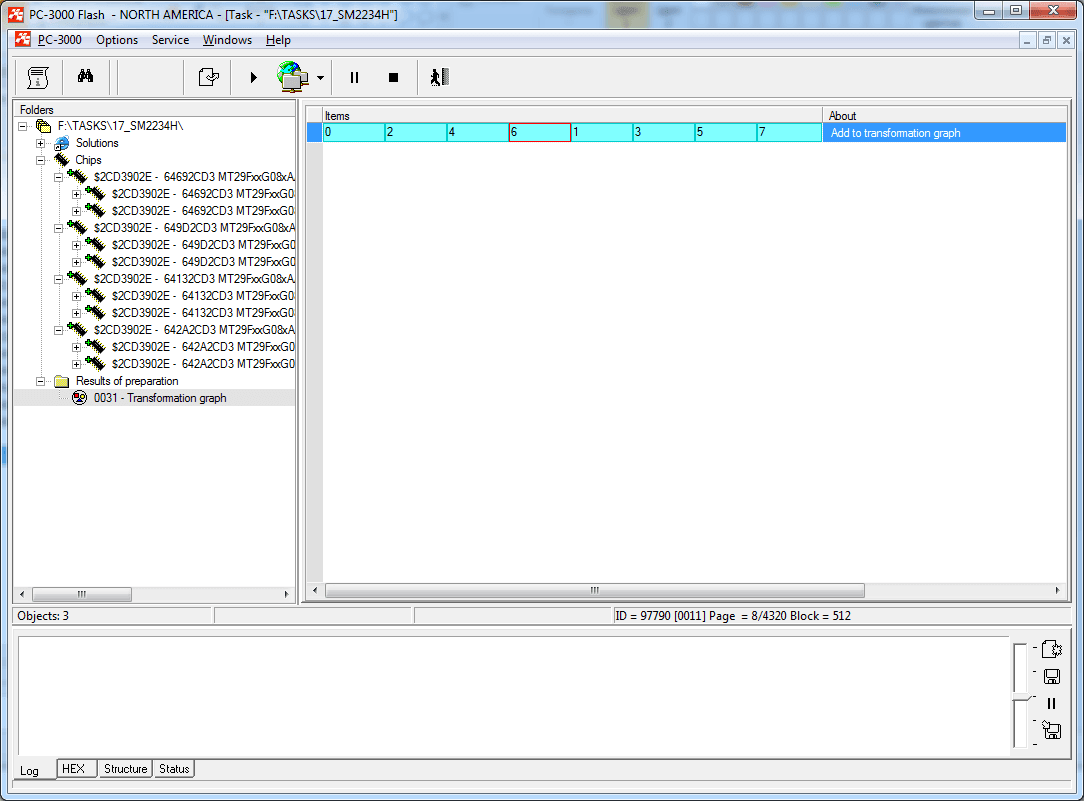Select item 0 in the Items row

click(353, 132)
